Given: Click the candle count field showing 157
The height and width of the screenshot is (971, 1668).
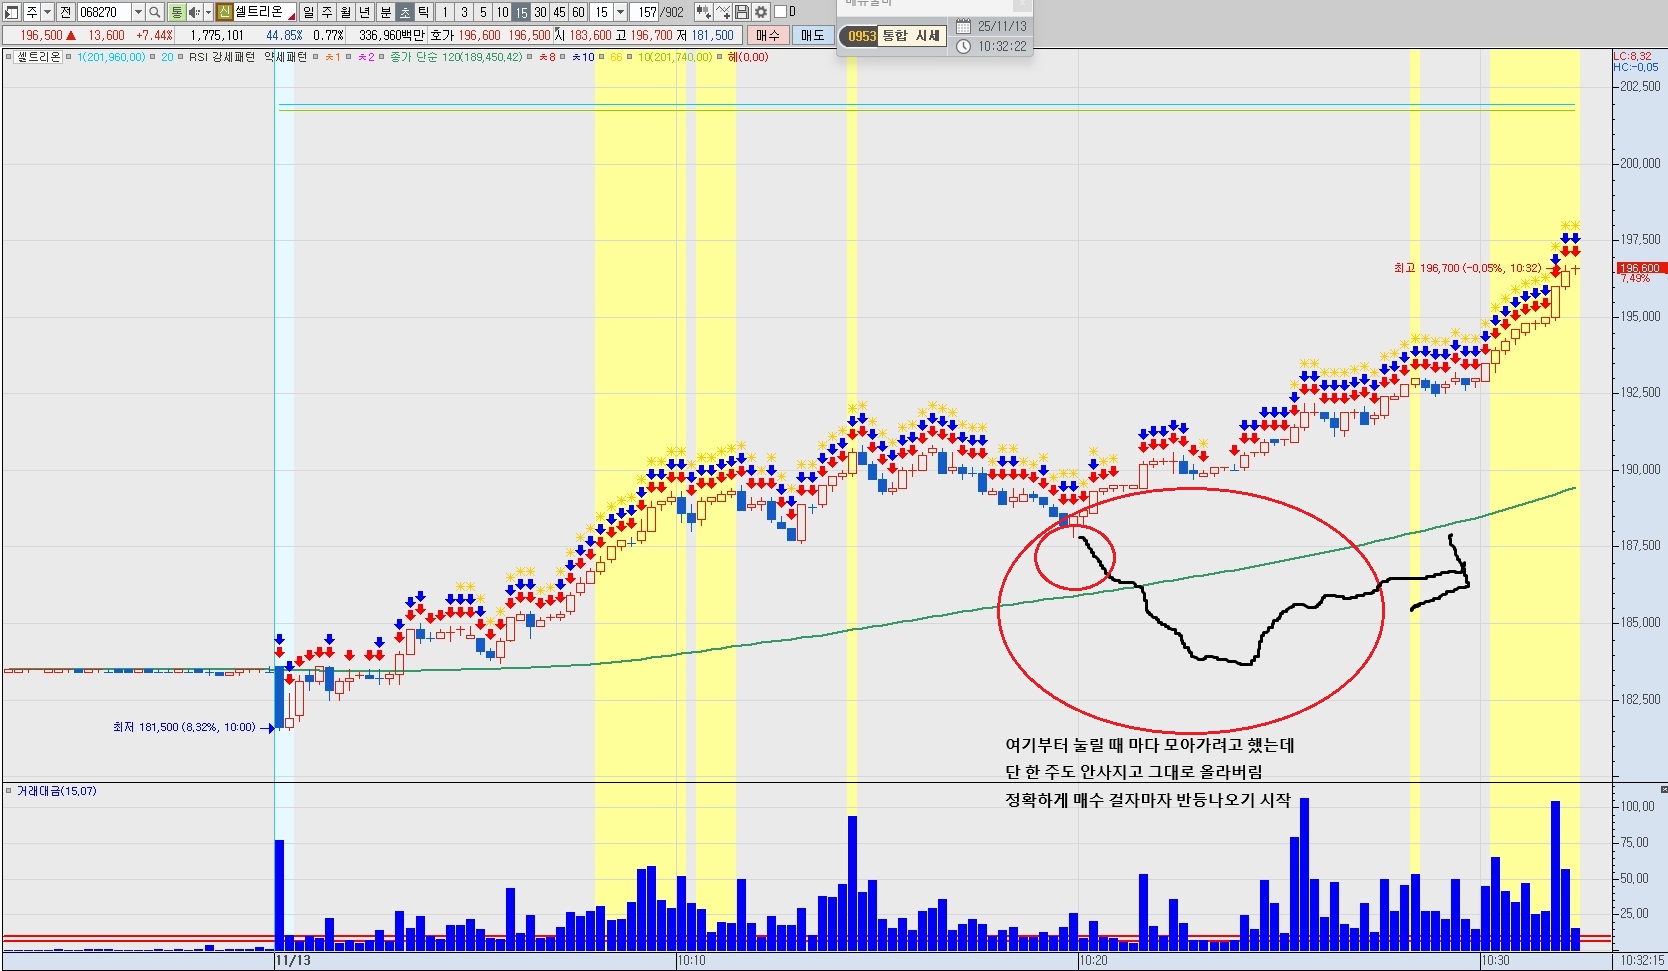Looking at the screenshot, I should coord(646,12).
